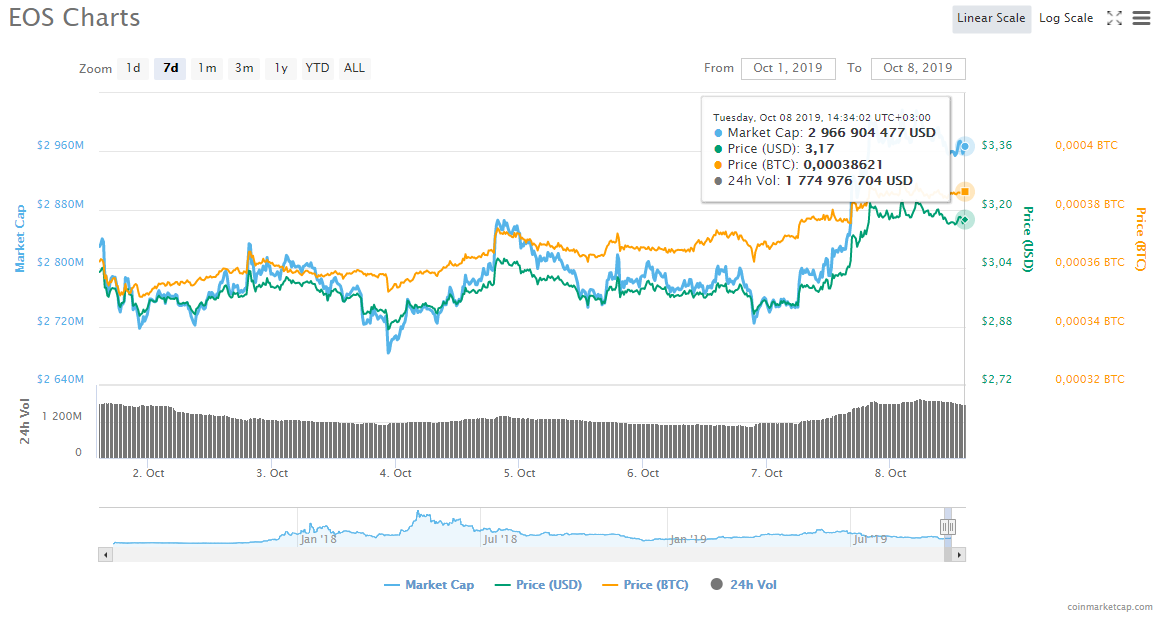Click the blue Market Cap data point marker
The image size is (1163, 622).
coord(965,146)
